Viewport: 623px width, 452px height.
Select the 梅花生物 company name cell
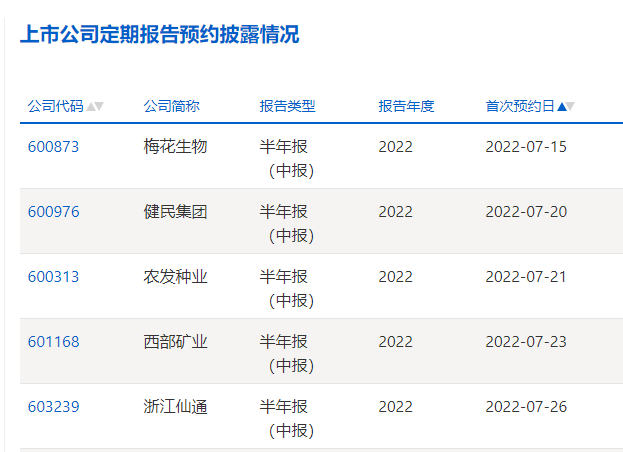tap(175, 147)
